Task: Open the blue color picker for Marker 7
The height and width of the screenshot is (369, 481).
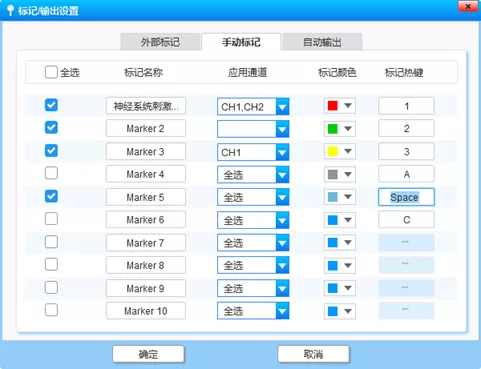Action: tap(340, 243)
